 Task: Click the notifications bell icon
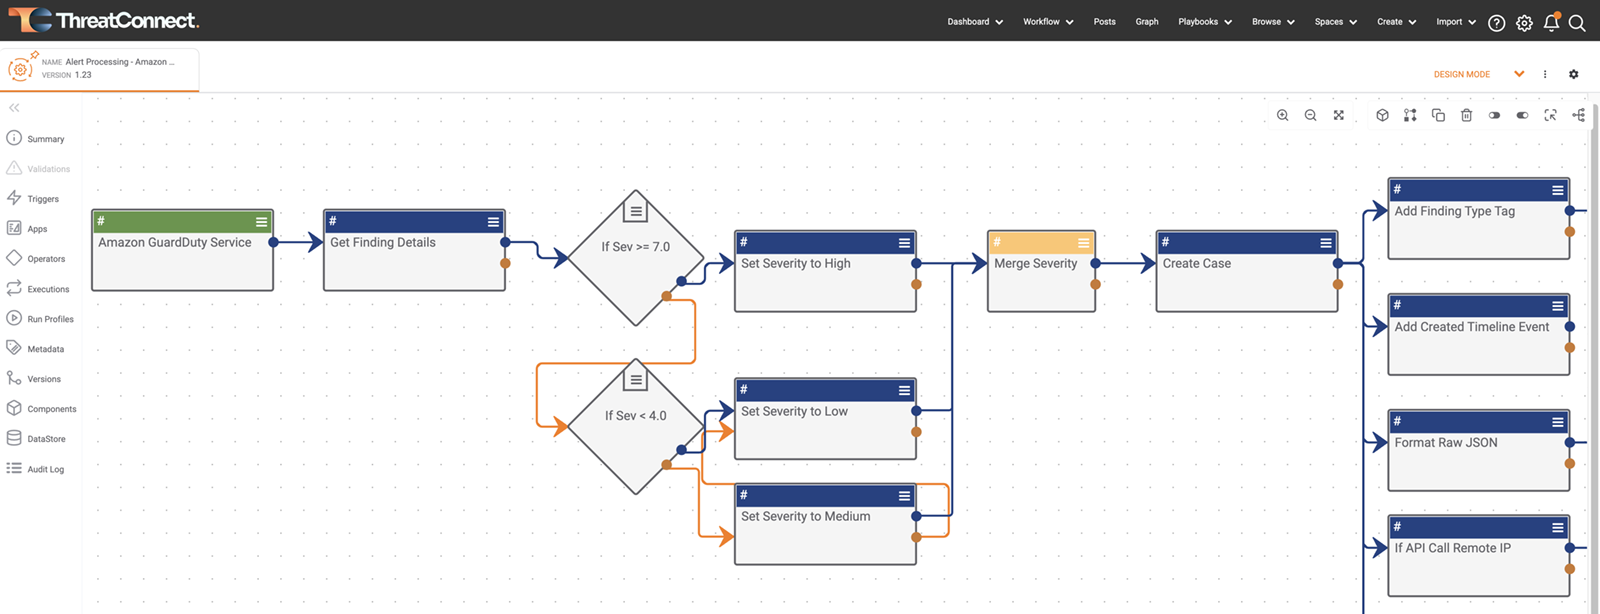[1551, 23]
